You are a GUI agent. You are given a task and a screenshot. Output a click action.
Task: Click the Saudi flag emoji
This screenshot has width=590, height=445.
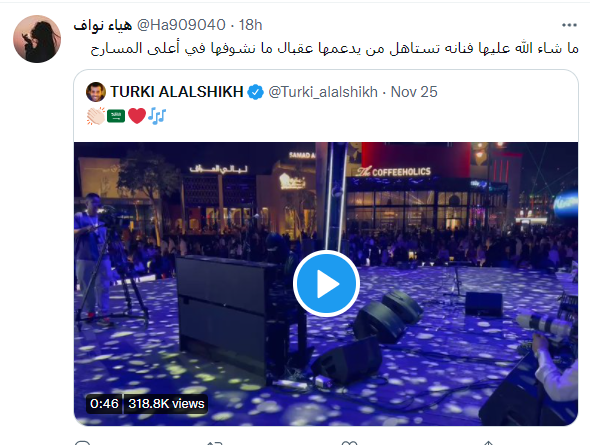[x=116, y=116]
